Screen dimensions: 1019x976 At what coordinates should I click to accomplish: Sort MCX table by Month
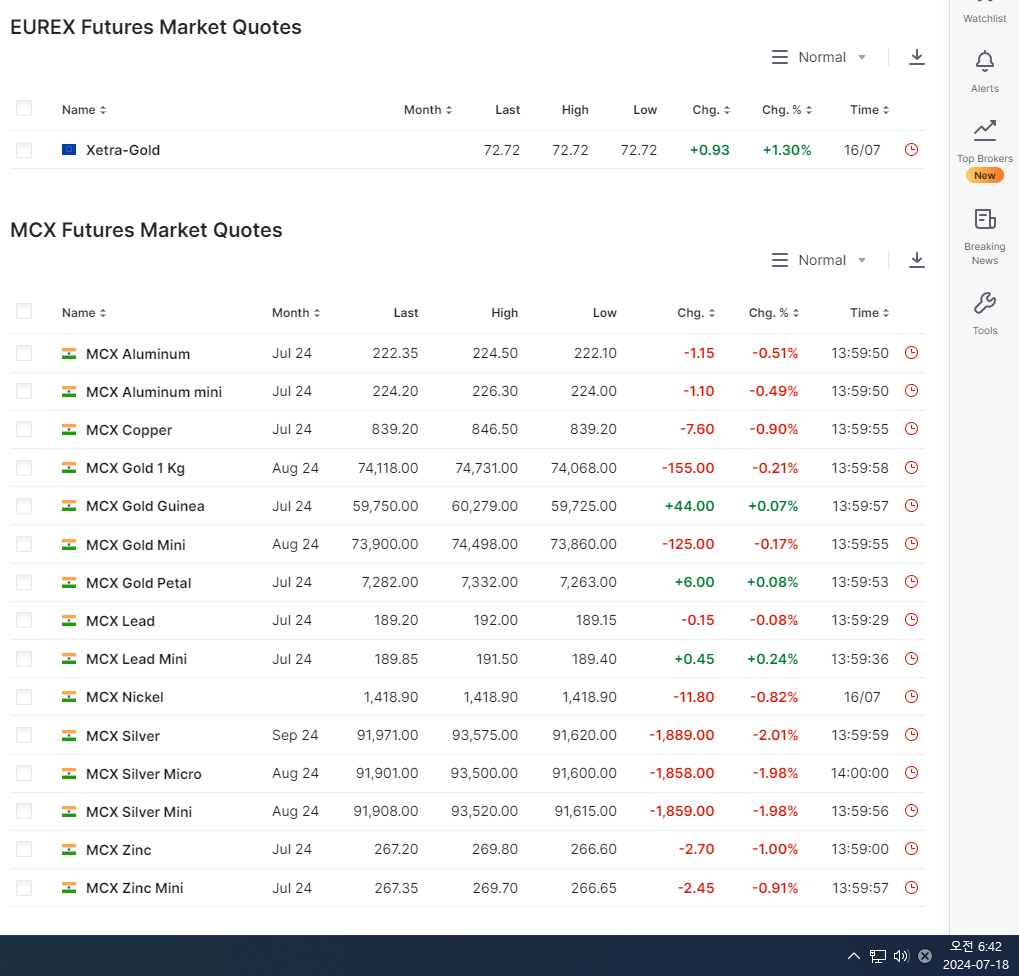(x=296, y=313)
